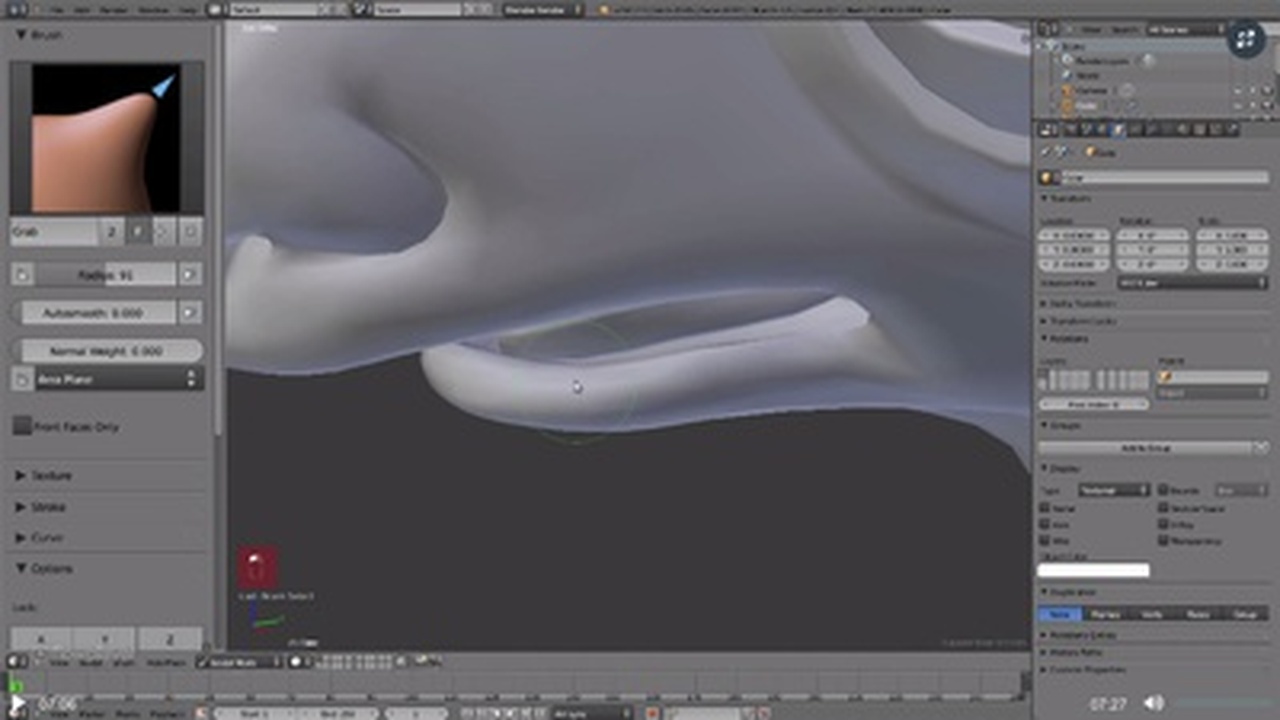Click the Camera icon in the outliner

(1067, 90)
